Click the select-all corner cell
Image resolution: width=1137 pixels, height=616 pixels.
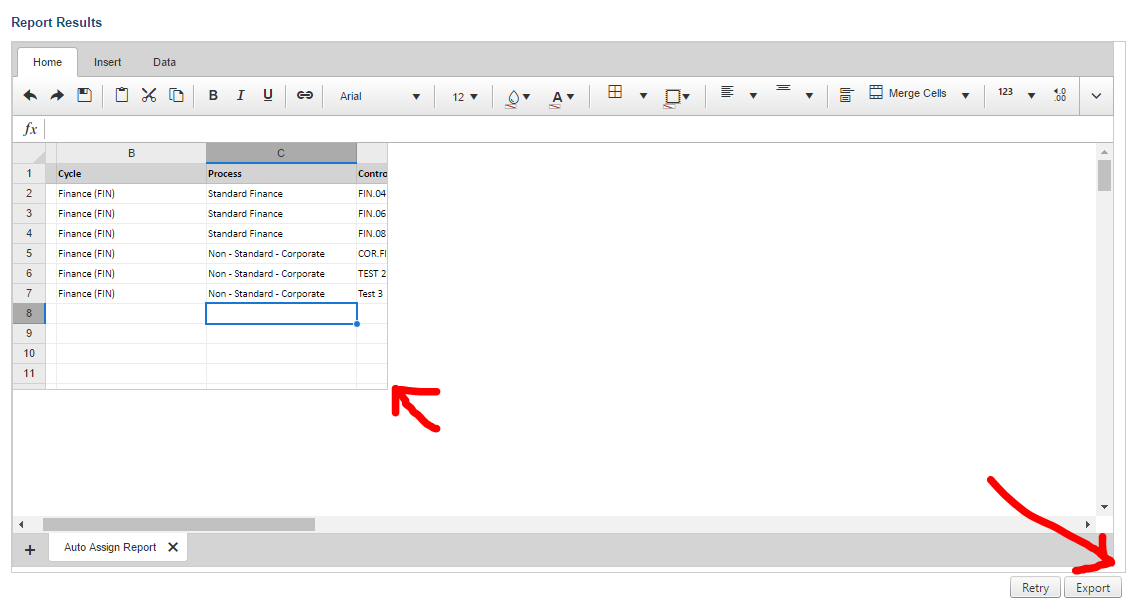29,153
